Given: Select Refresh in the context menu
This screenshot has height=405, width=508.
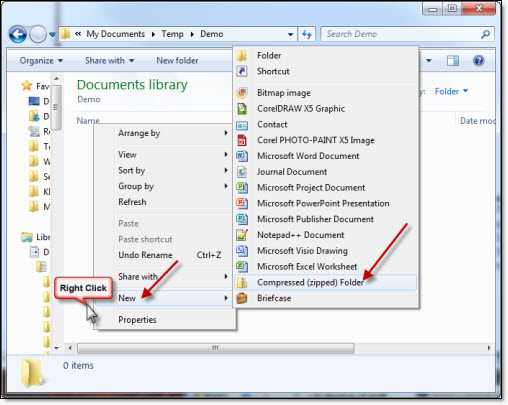Looking at the screenshot, I should (132, 202).
